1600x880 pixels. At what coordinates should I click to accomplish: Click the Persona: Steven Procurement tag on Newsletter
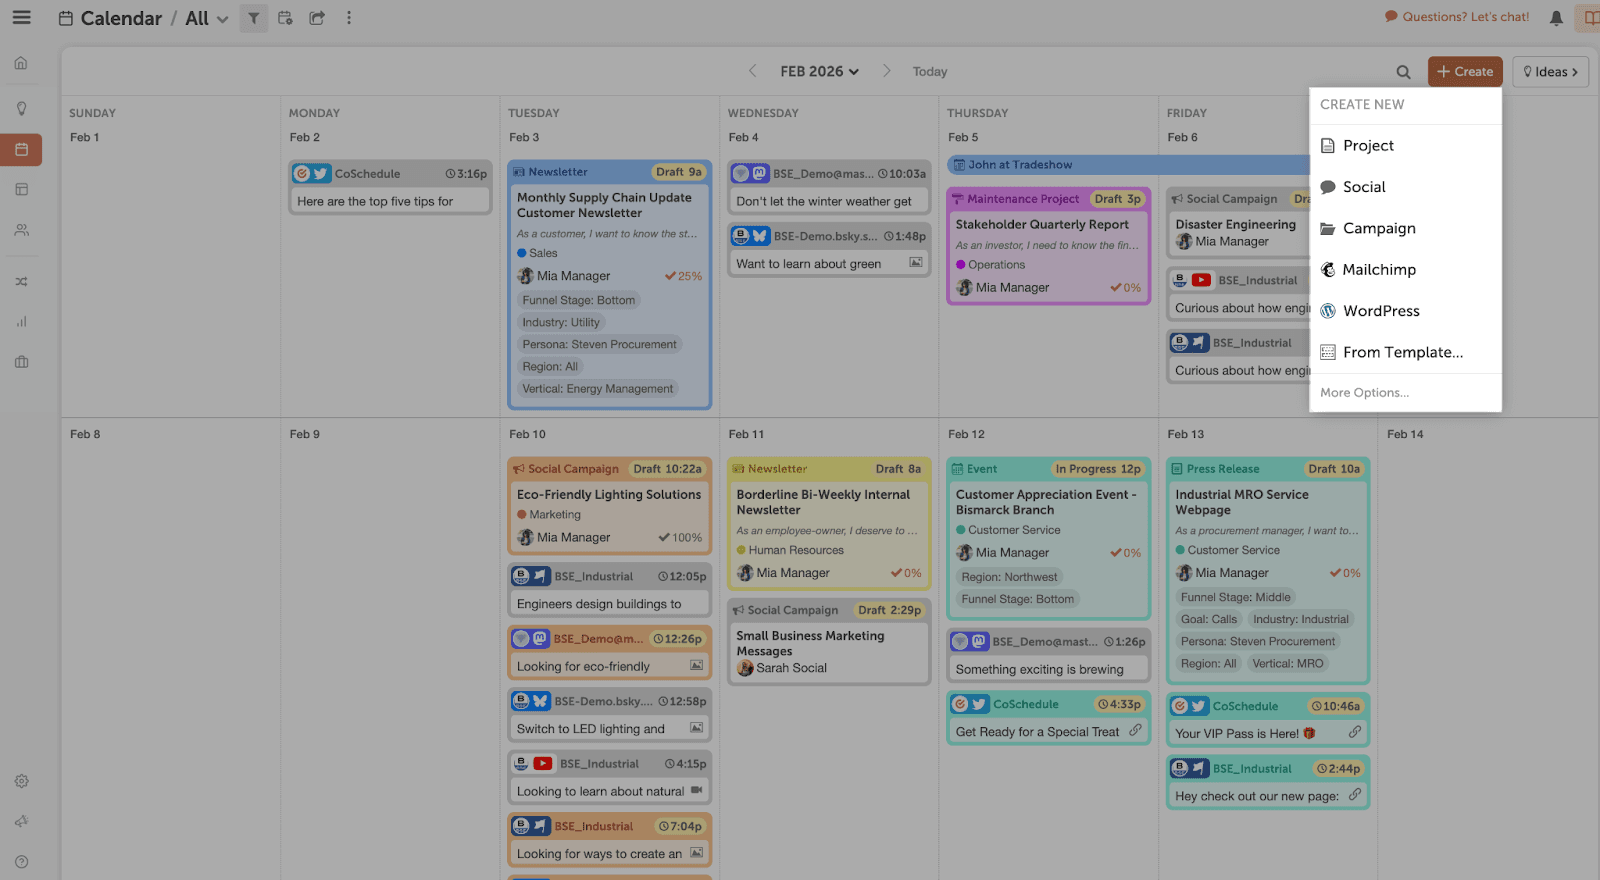click(599, 344)
